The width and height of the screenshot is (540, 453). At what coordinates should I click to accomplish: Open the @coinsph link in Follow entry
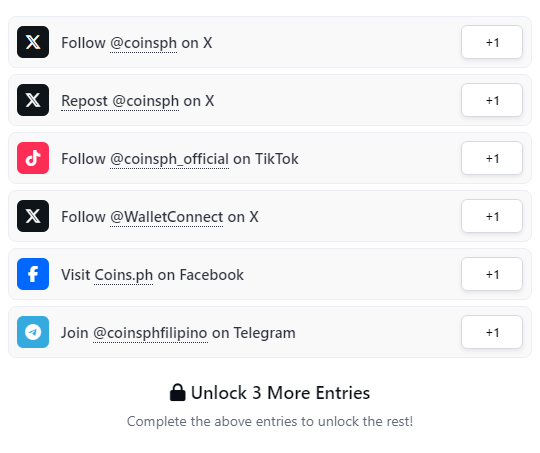[144, 43]
